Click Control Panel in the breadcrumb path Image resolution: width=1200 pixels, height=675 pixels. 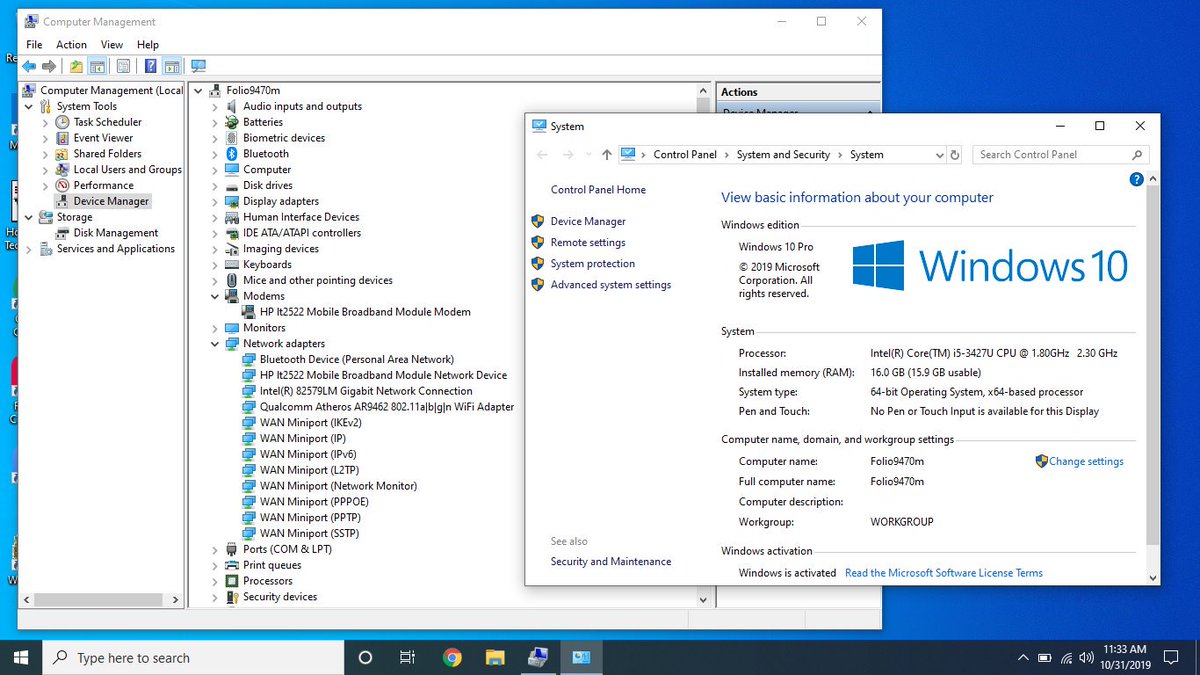[x=685, y=155]
